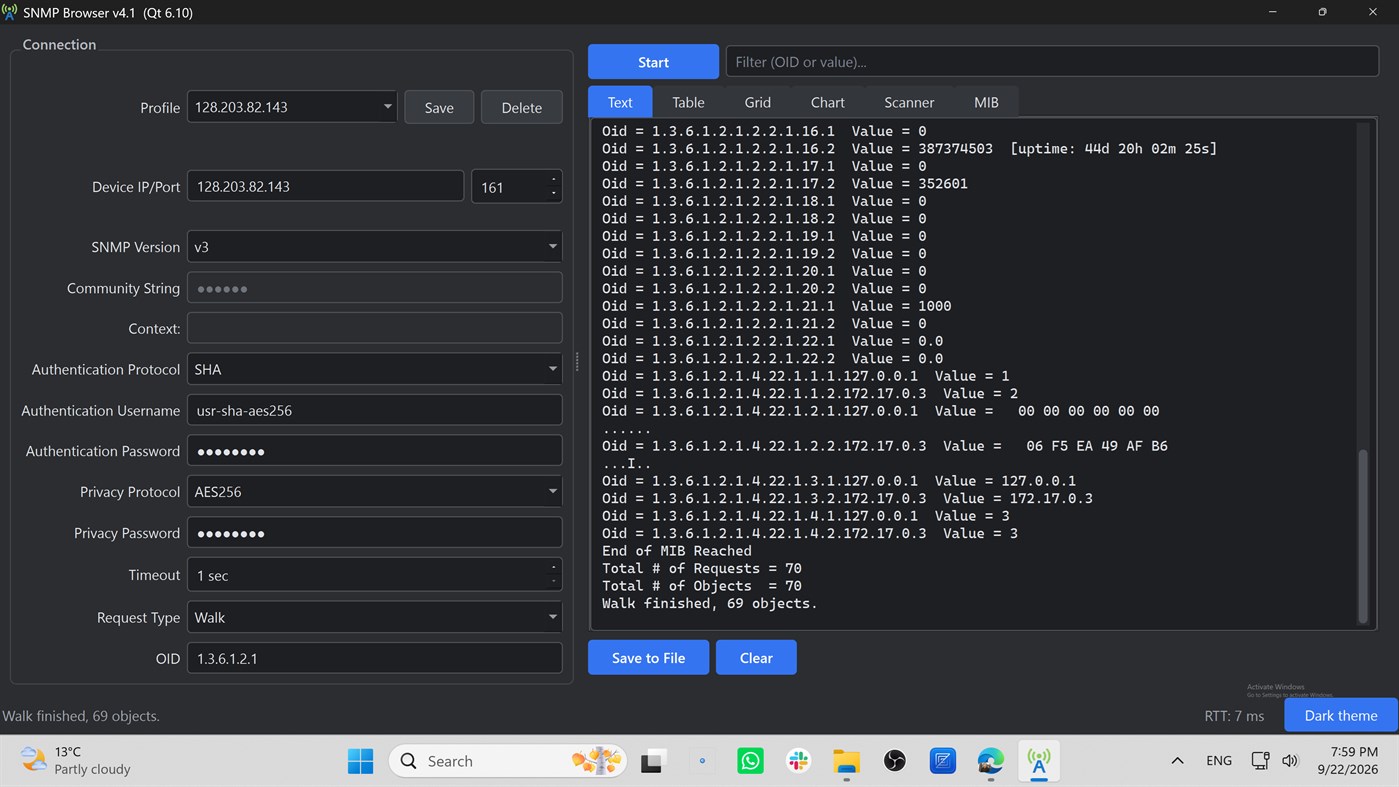Delete the selected profile
Image resolution: width=1399 pixels, height=787 pixels.
click(522, 107)
